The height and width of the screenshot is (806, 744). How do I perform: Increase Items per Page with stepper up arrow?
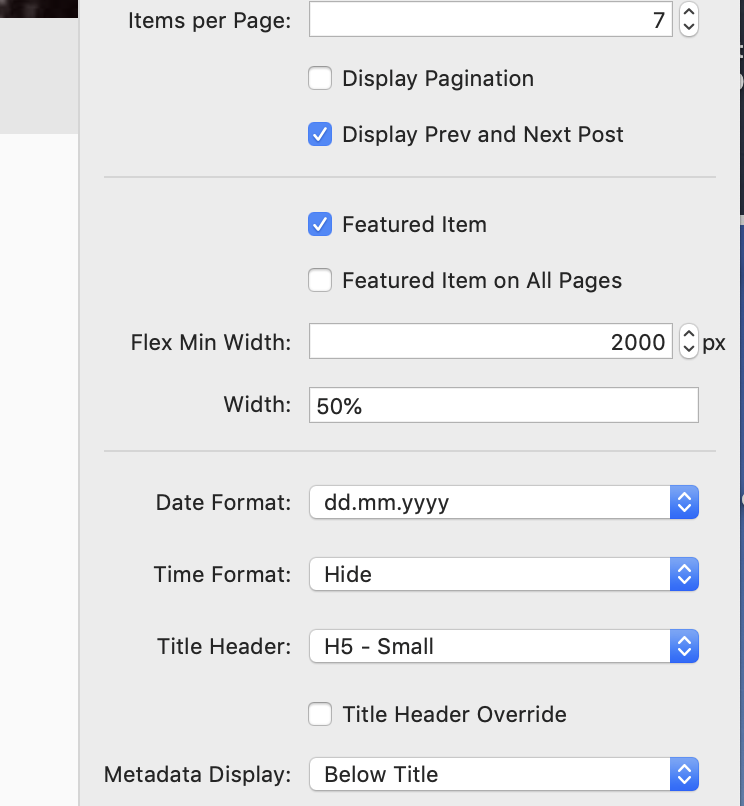coord(688,11)
